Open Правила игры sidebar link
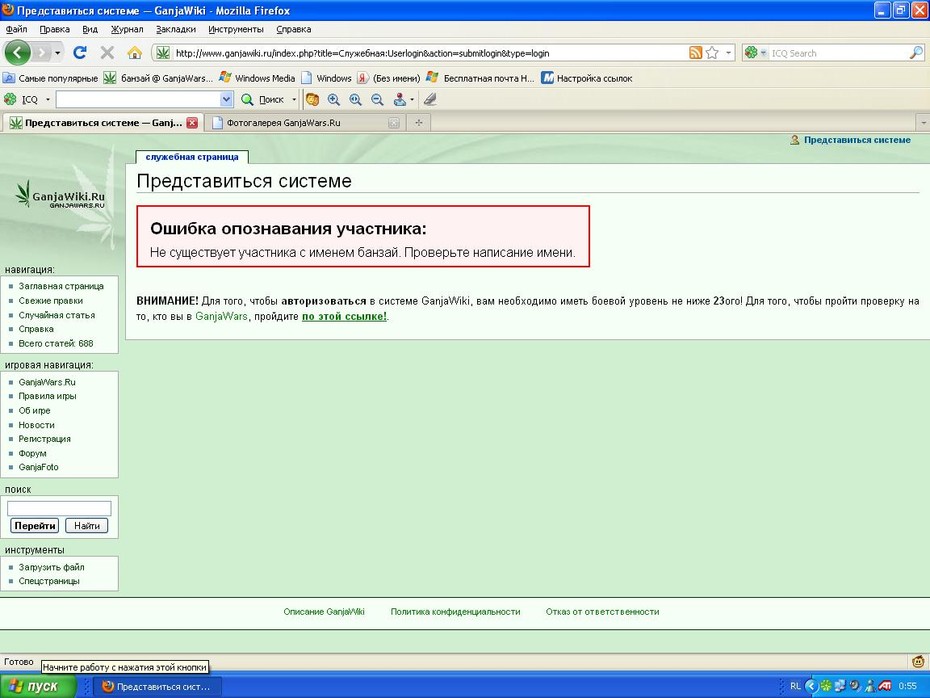Viewport: 930px width, 698px height. [x=47, y=396]
